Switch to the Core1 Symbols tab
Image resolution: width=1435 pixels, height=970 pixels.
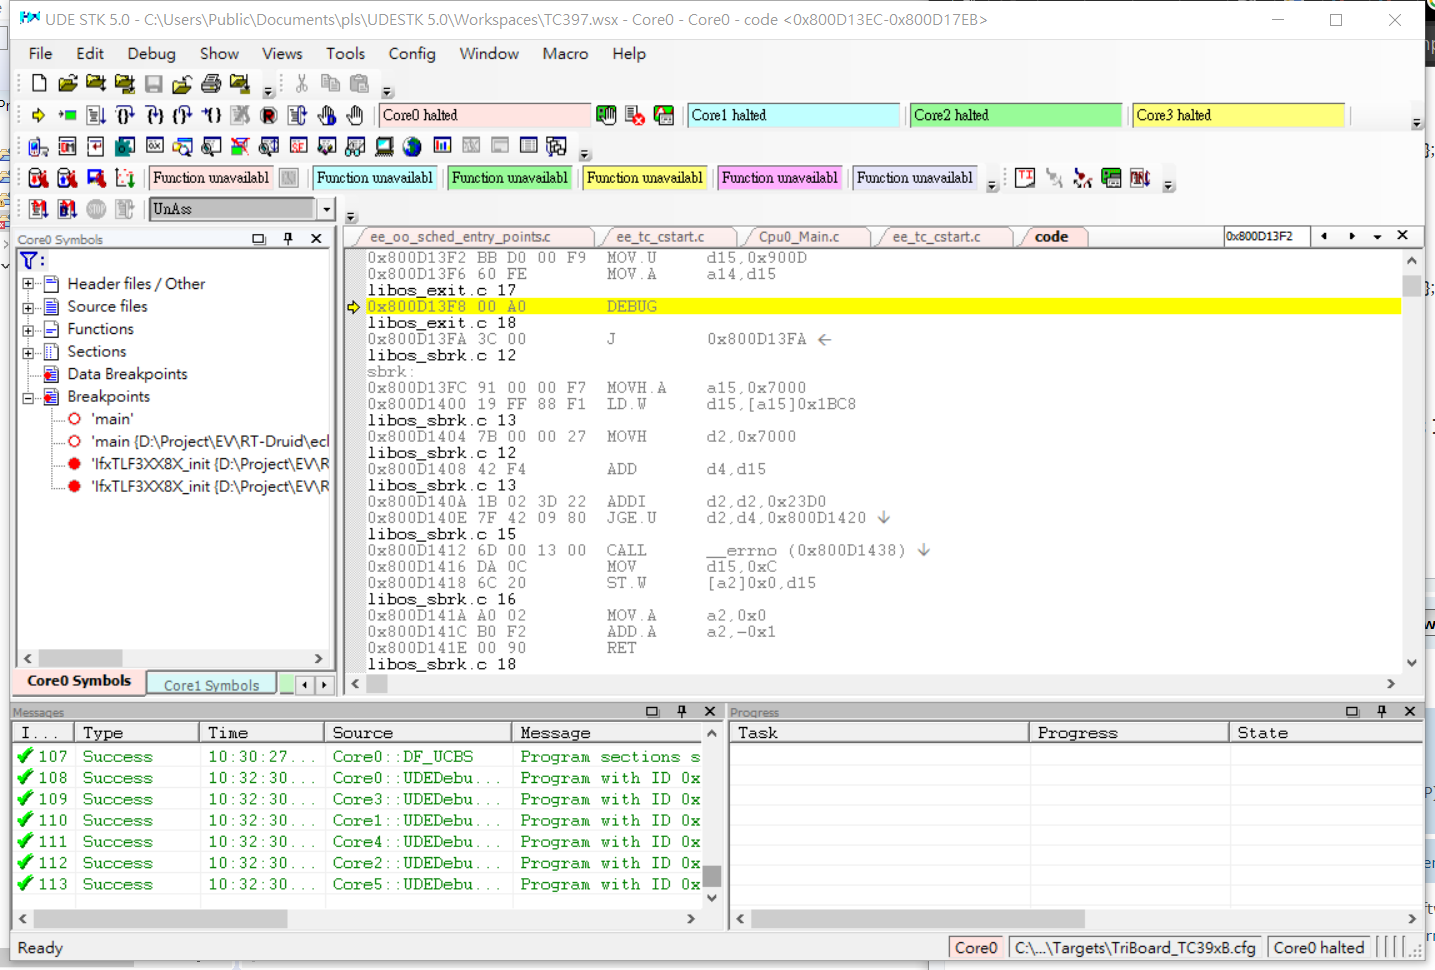(211, 685)
